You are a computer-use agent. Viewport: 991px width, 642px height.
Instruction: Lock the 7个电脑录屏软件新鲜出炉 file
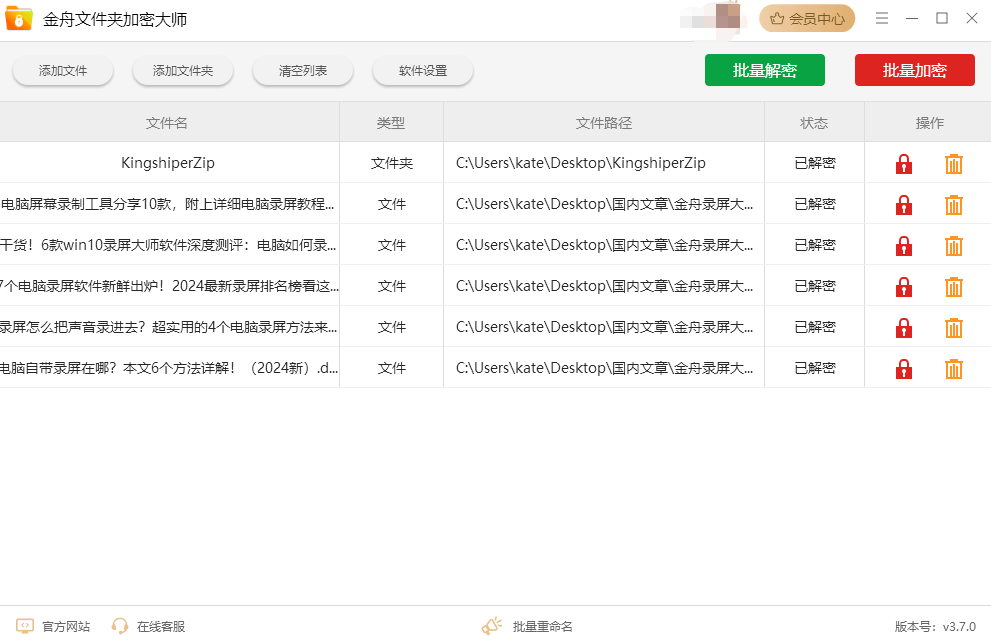pos(904,287)
